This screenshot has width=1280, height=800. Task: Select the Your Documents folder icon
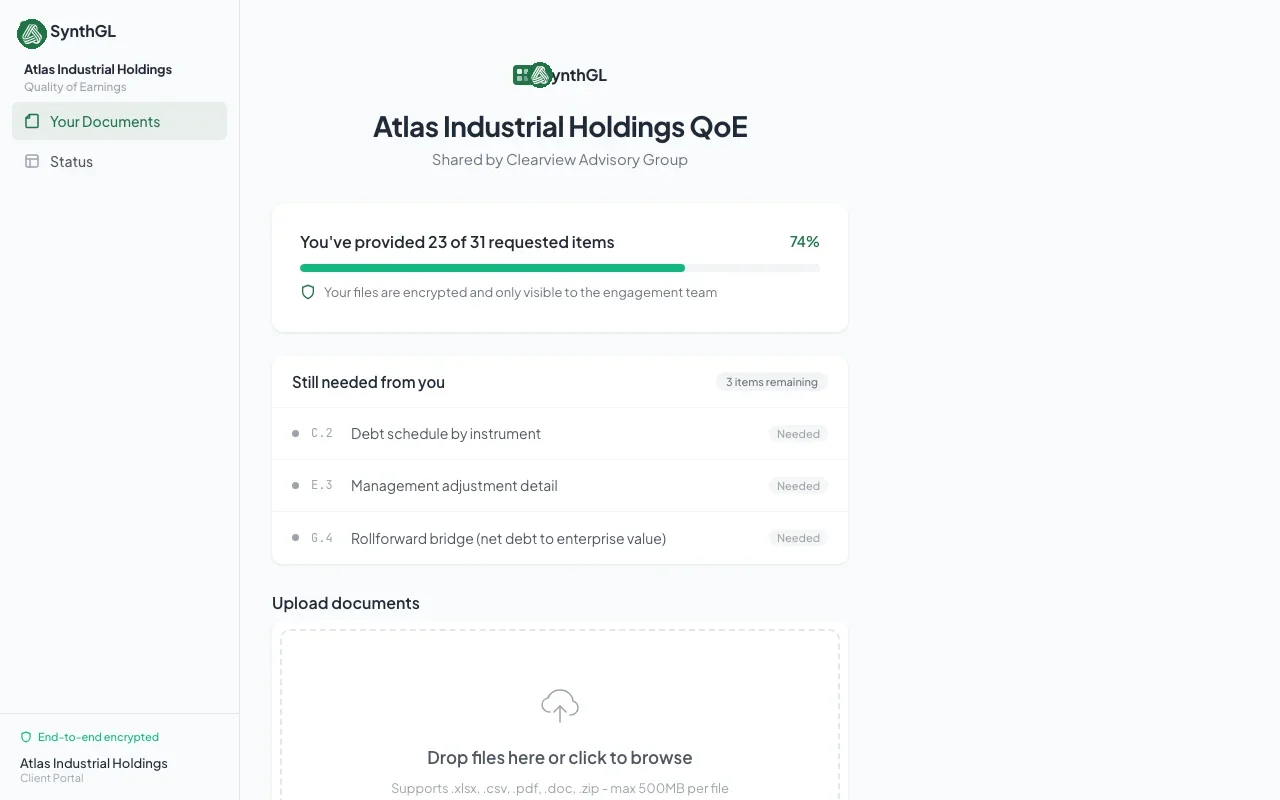click(x=33, y=120)
